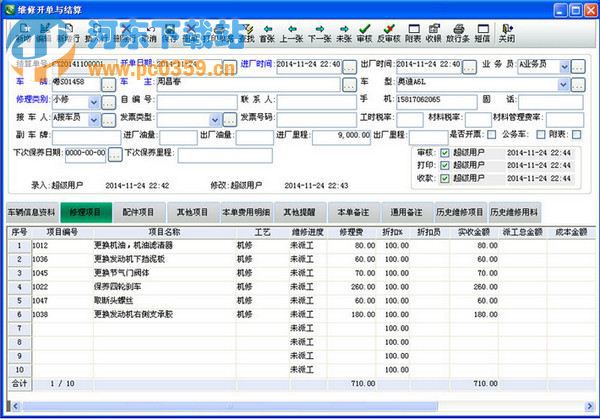
Task: Click the 发票号码 input field
Action: click(x=316, y=120)
